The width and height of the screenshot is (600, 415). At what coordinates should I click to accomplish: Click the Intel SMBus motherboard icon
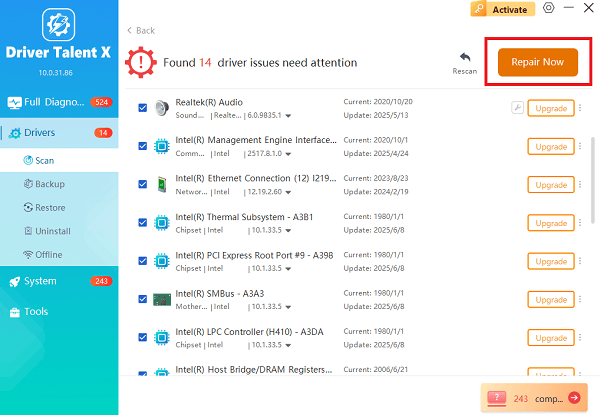pos(162,298)
